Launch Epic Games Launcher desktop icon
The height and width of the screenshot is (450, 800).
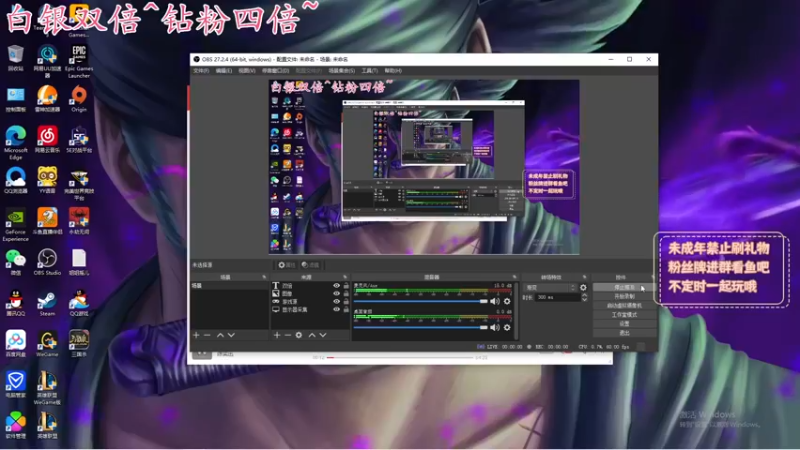pyautogui.click(x=79, y=61)
